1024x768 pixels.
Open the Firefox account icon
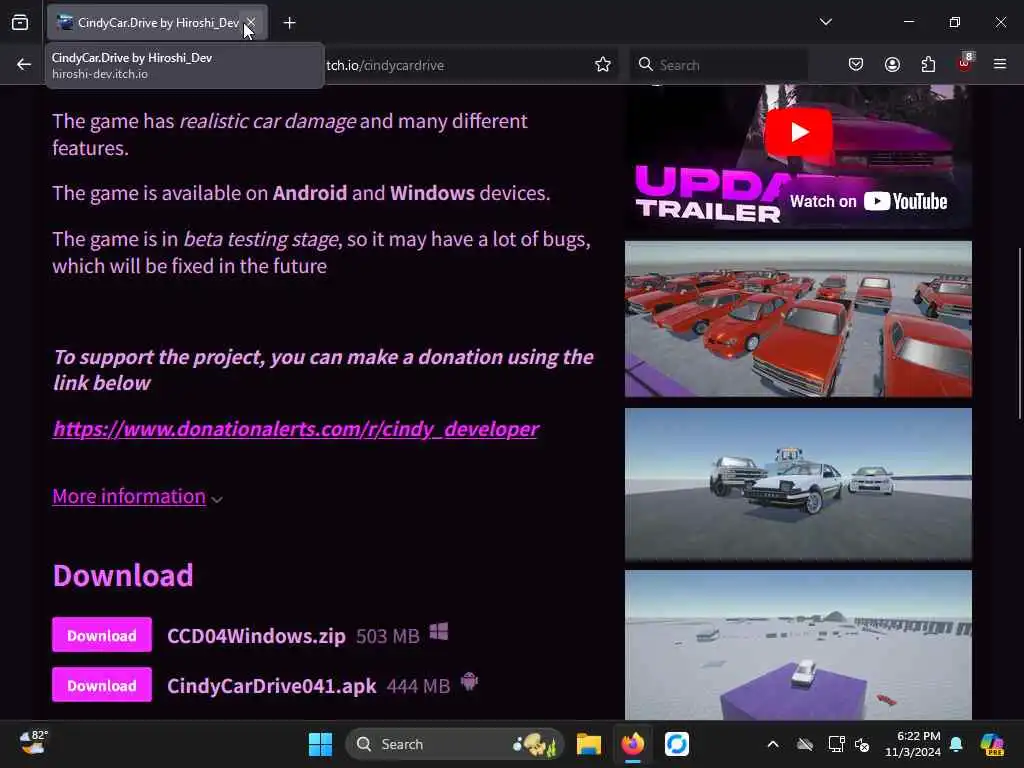(x=892, y=65)
